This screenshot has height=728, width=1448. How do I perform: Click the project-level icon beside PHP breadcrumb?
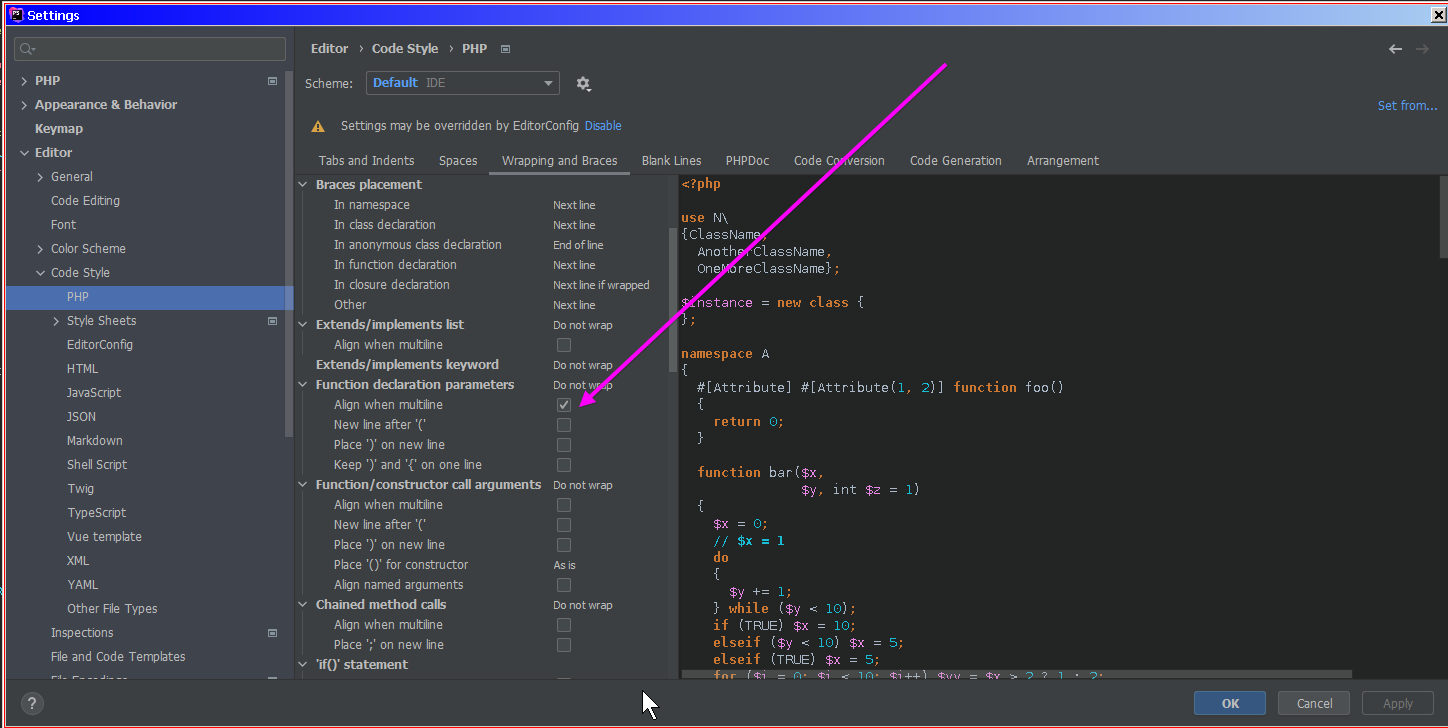[506, 49]
